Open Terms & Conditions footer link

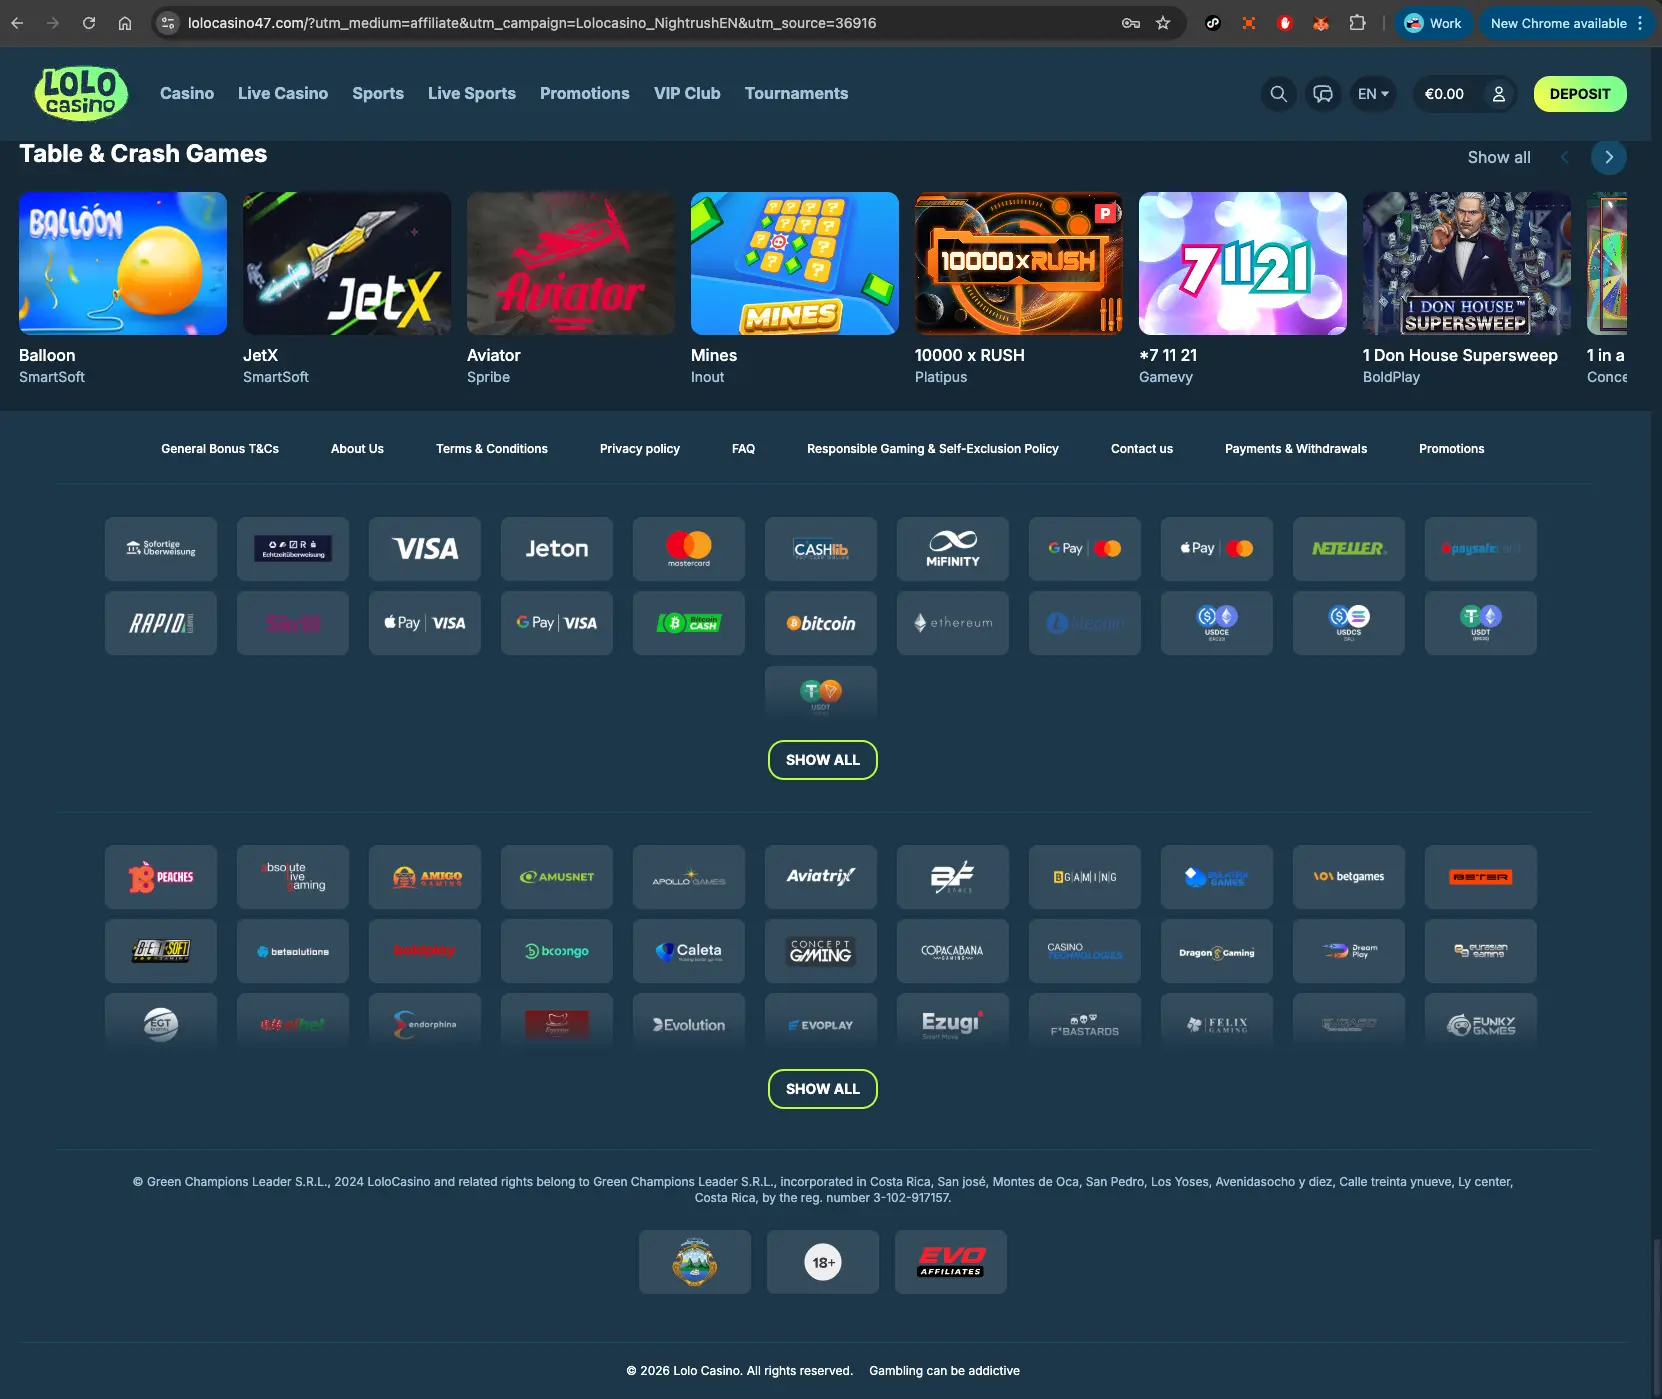tap(492, 449)
